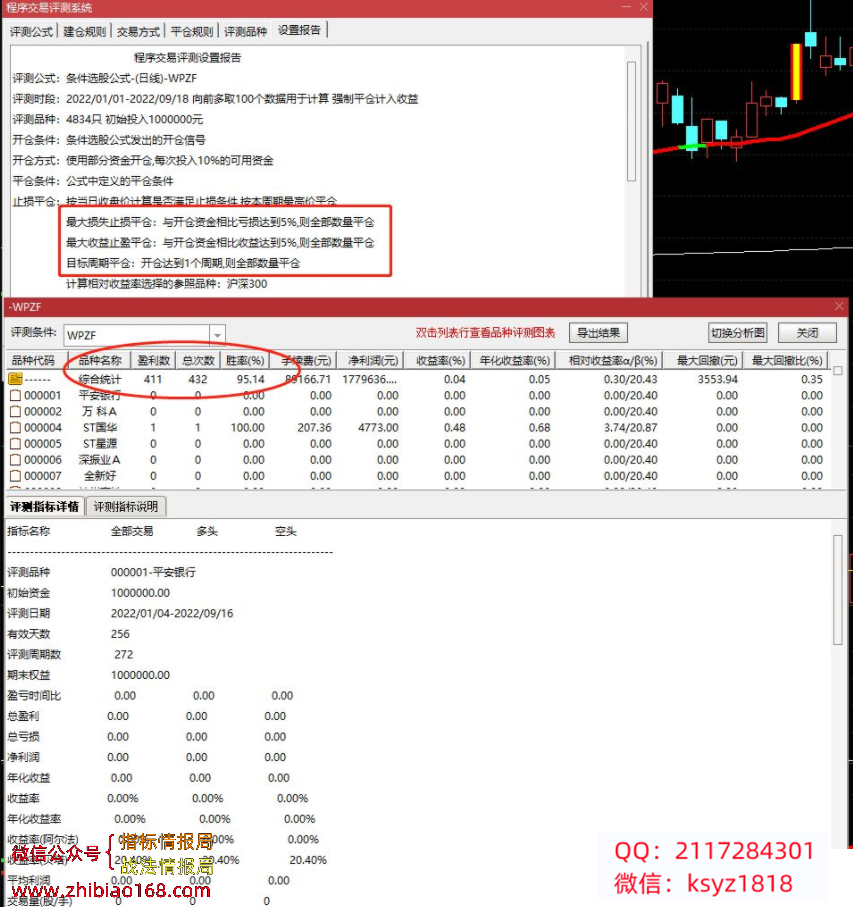Click the folder icon on 综合统计 row

(x=16, y=379)
